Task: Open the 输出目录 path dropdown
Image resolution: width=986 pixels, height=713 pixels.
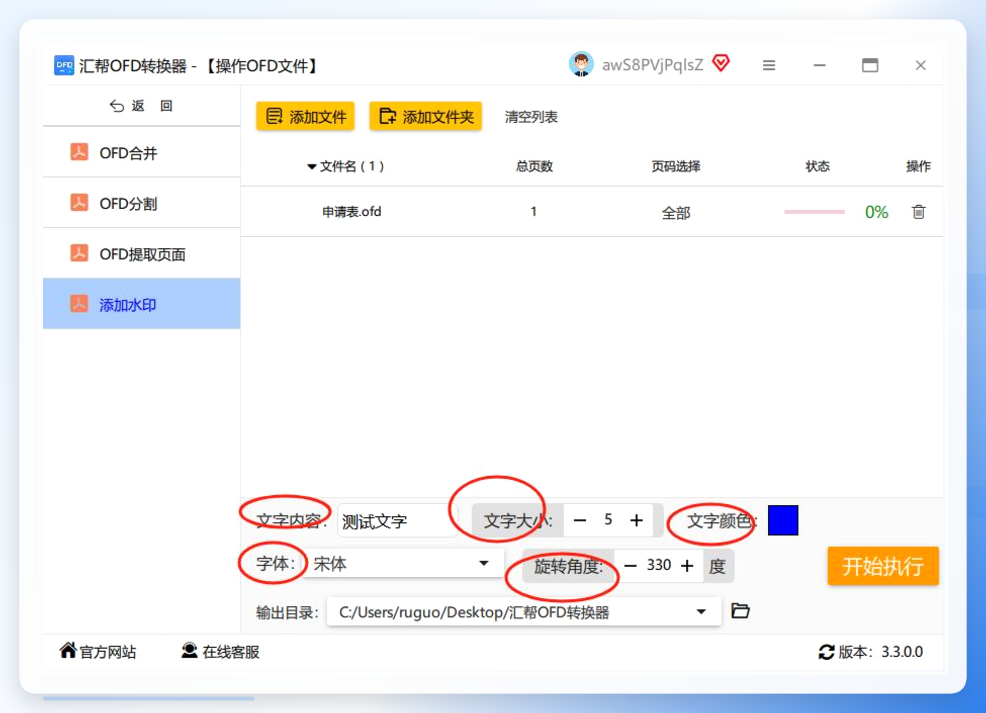Action: click(524, 612)
